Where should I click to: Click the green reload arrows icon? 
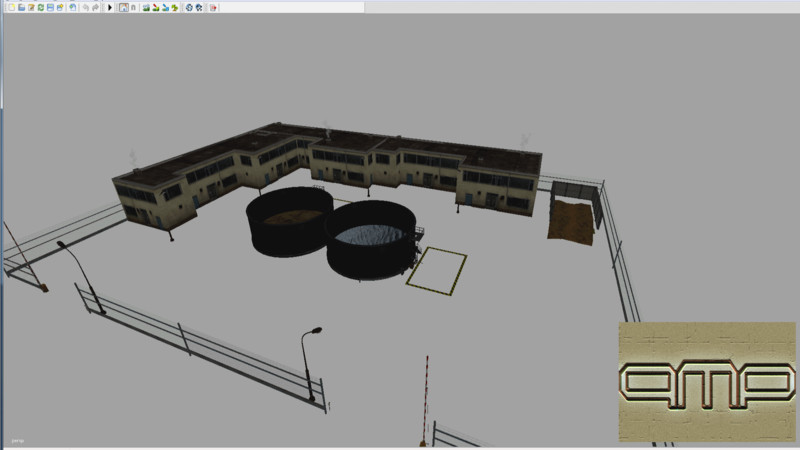40,7
